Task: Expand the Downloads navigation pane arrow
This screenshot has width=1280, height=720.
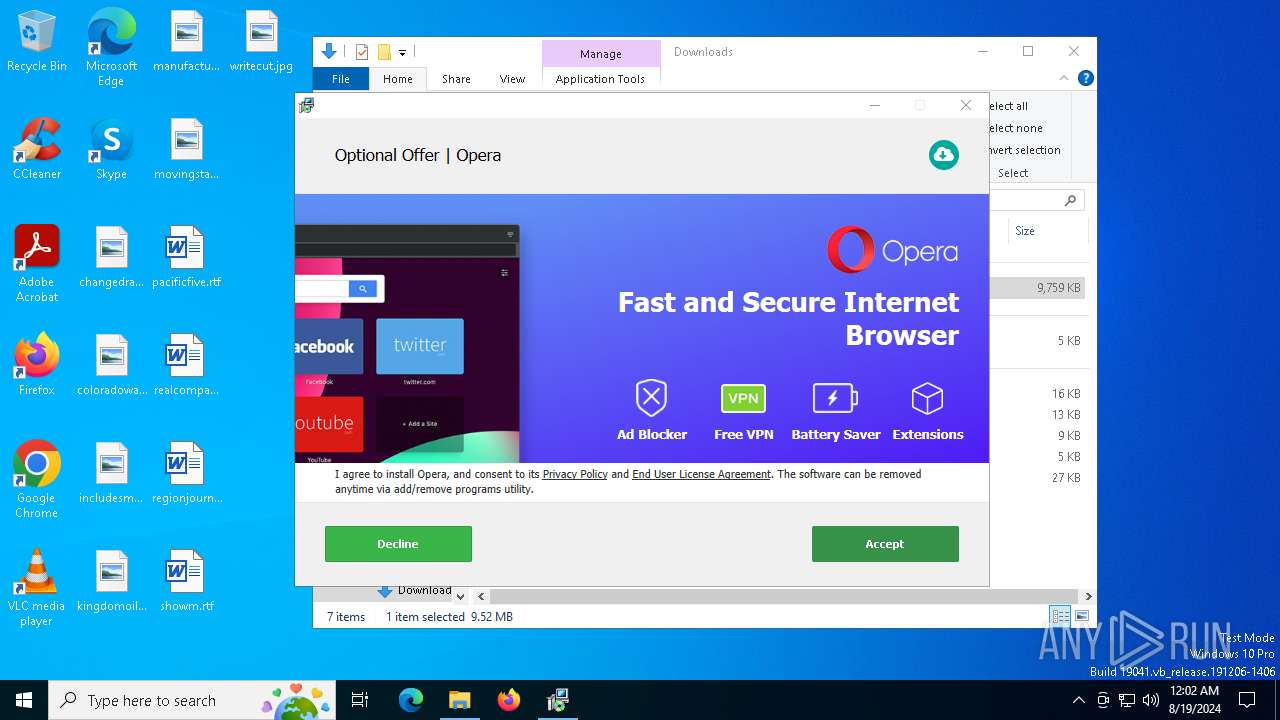Action: pyautogui.click(x=460, y=596)
